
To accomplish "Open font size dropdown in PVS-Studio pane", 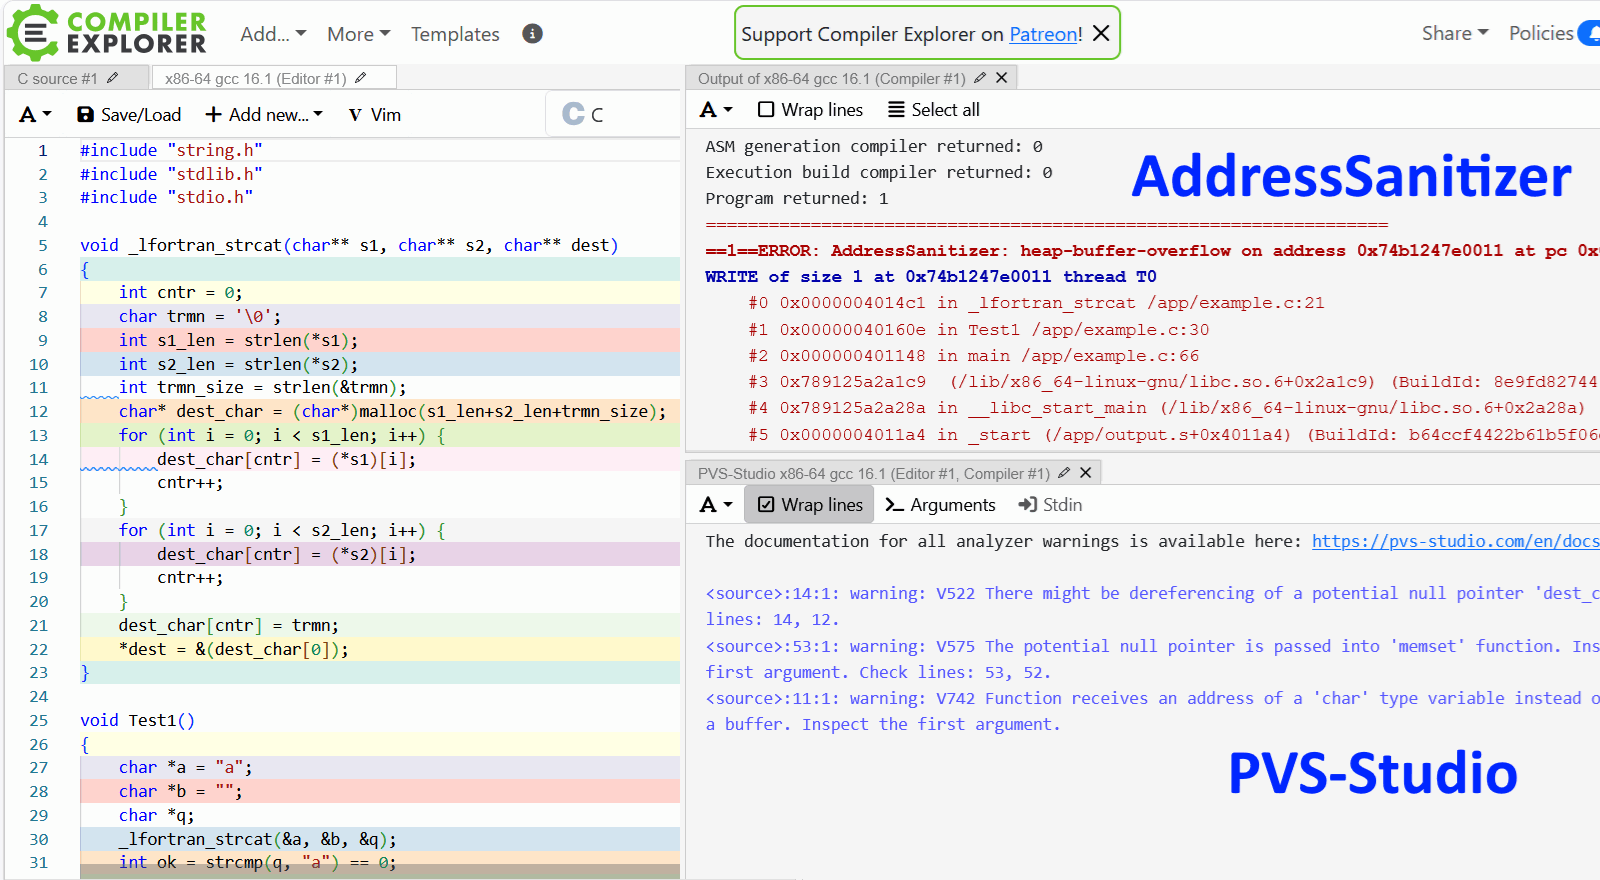I will 716,505.
